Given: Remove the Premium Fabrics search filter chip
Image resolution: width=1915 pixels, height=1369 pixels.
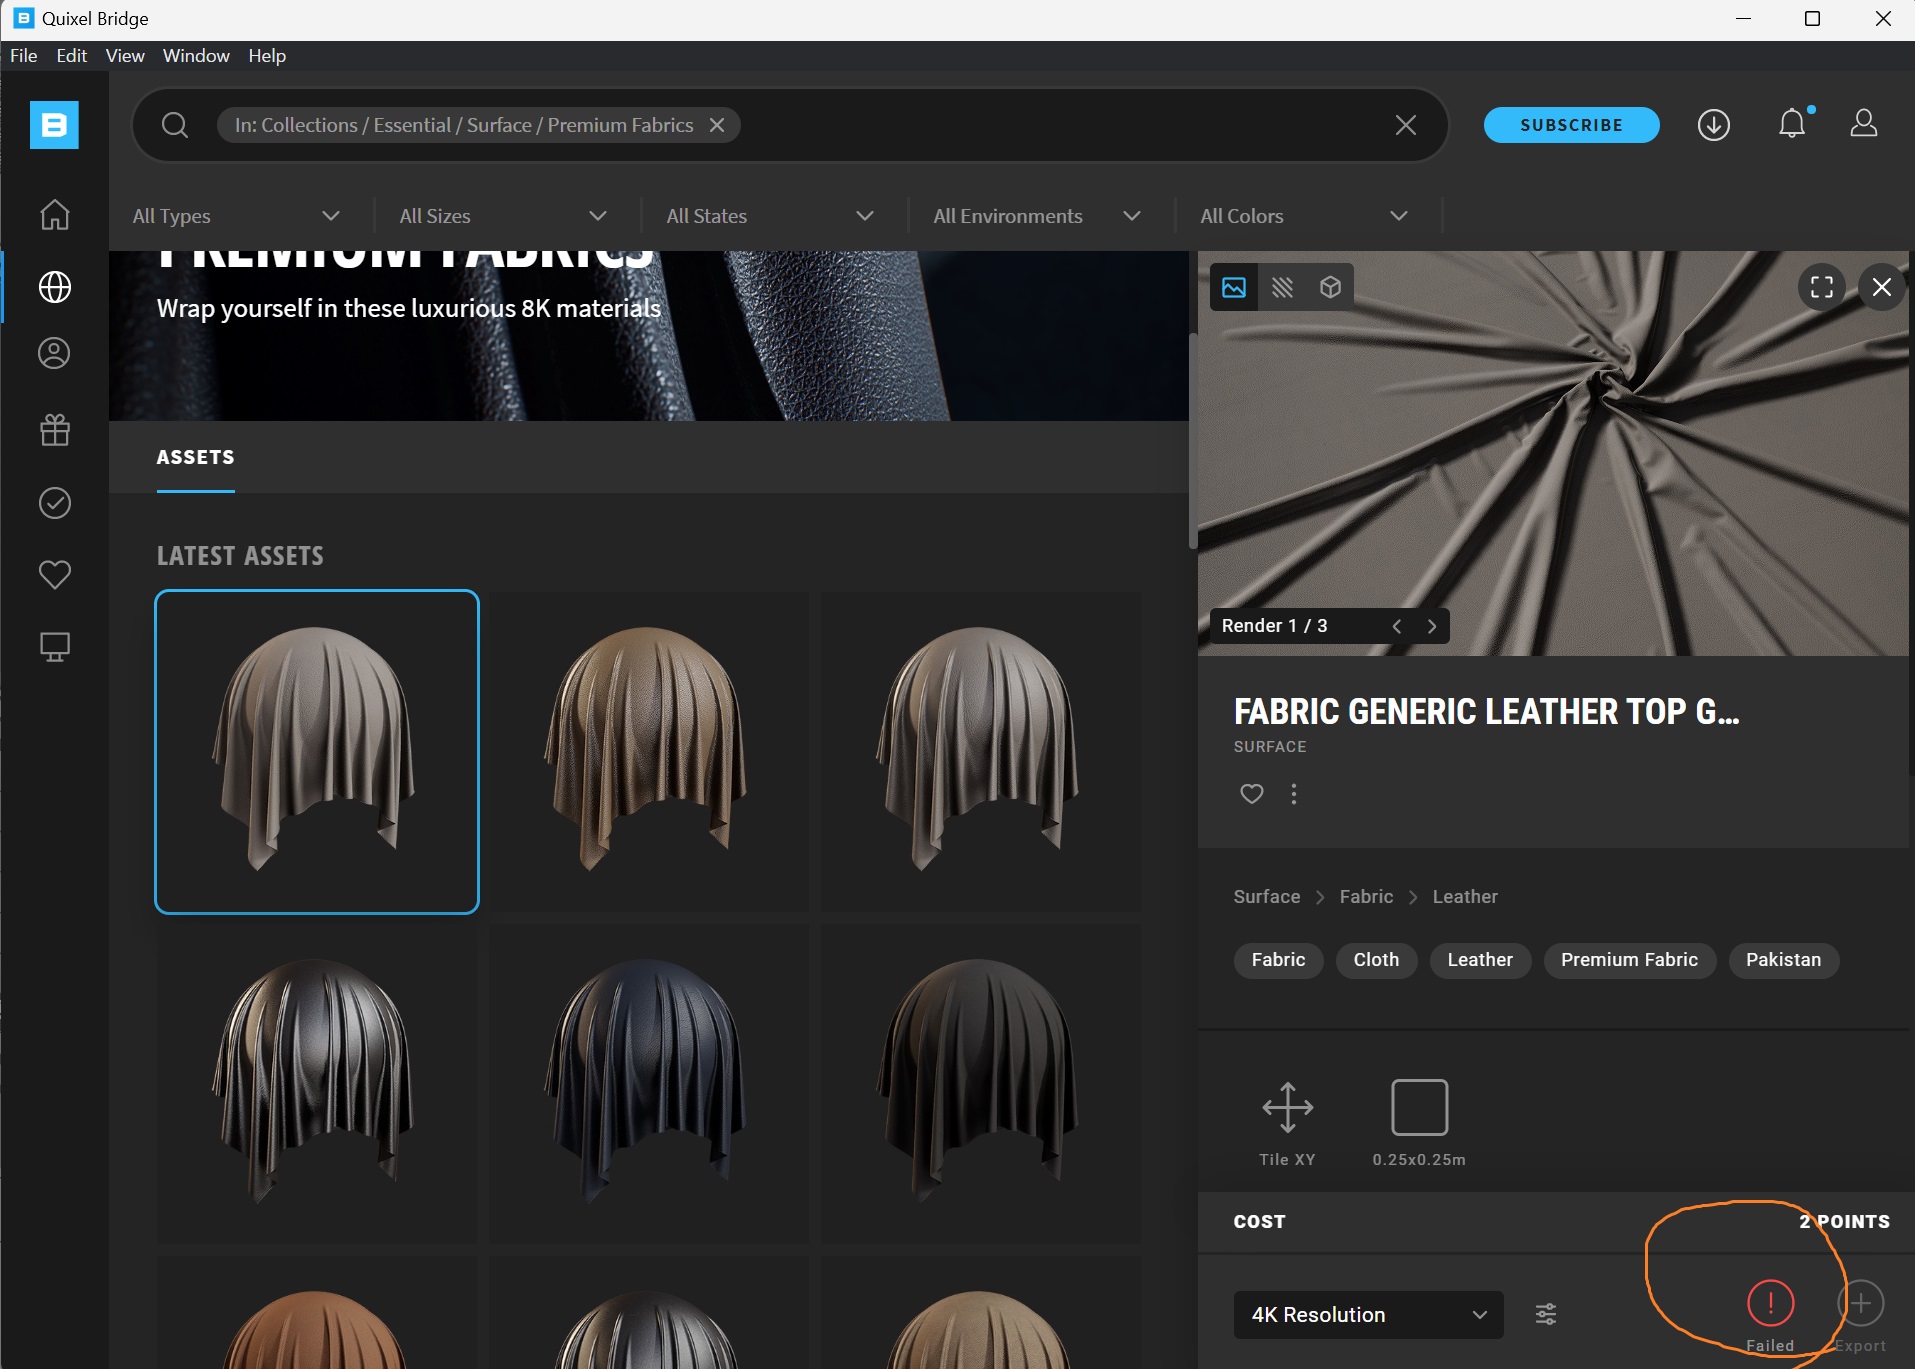Looking at the screenshot, I should [717, 125].
